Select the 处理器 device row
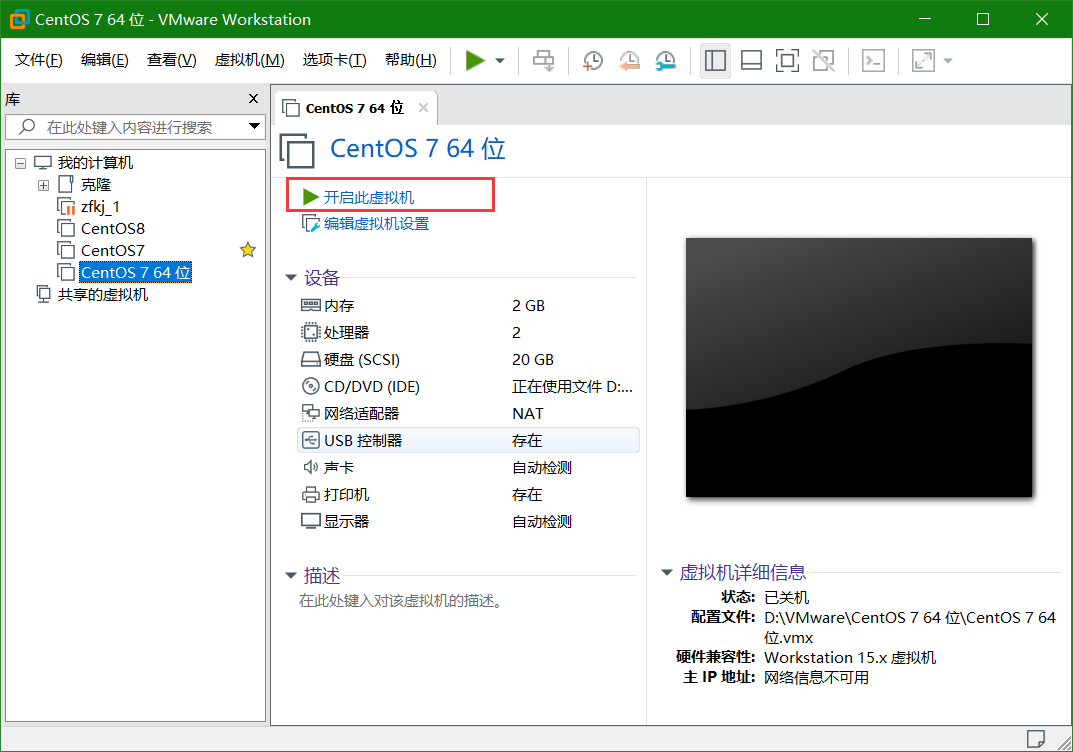Screen dimensions: 1073x752 coord(469,333)
